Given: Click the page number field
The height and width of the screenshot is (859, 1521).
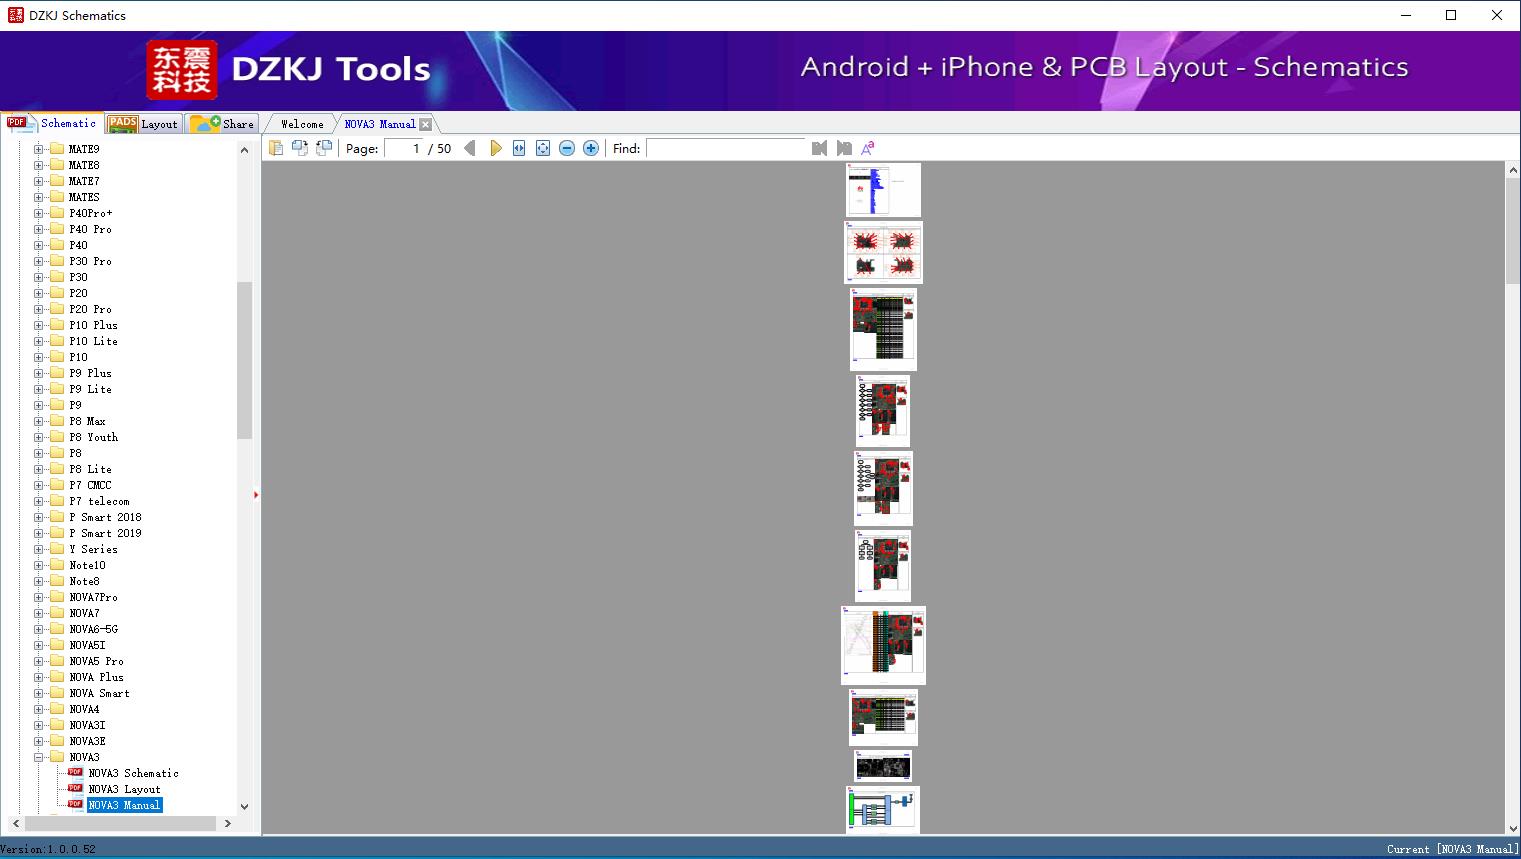Looking at the screenshot, I should (404, 148).
